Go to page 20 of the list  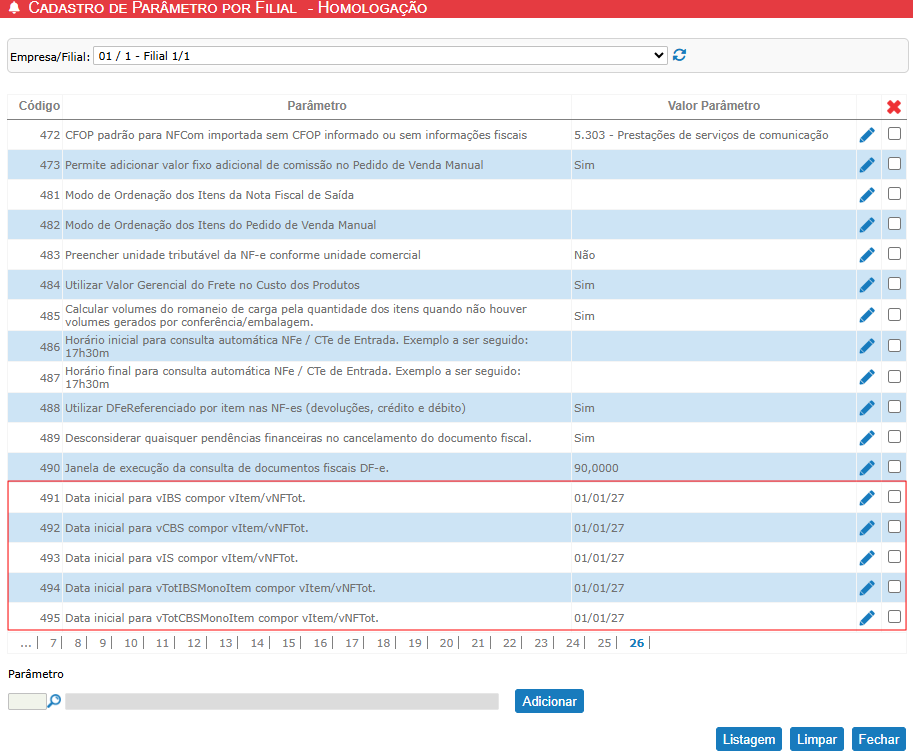coord(447,643)
